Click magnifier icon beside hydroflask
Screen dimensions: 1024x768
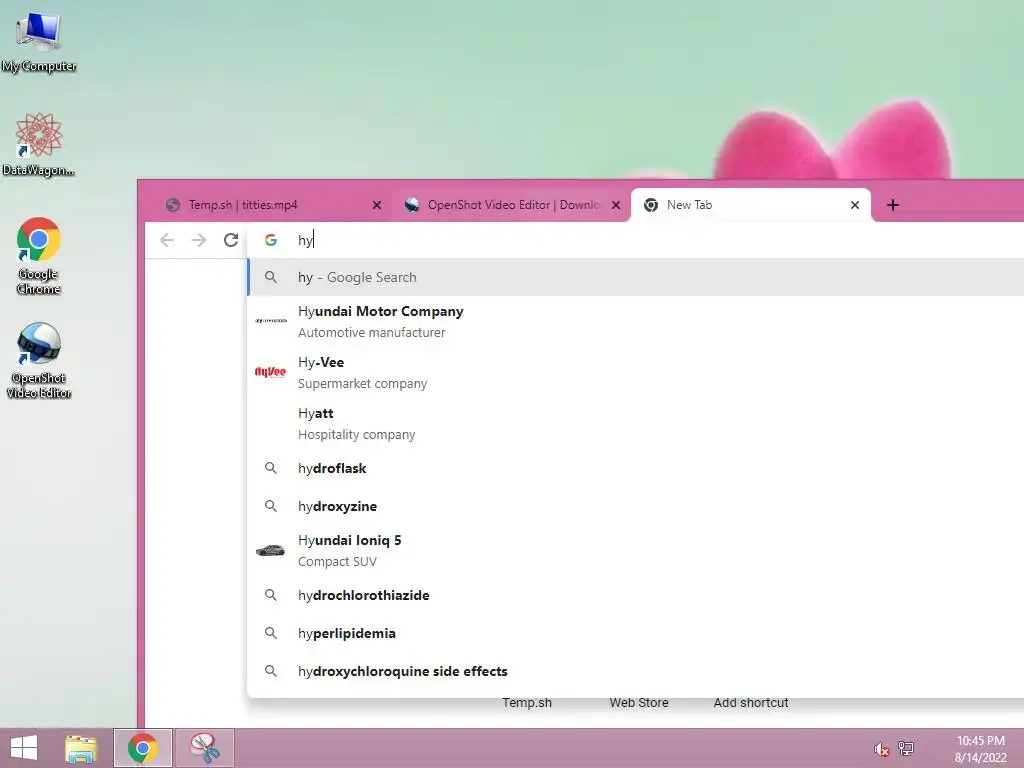(x=270, y=468)
